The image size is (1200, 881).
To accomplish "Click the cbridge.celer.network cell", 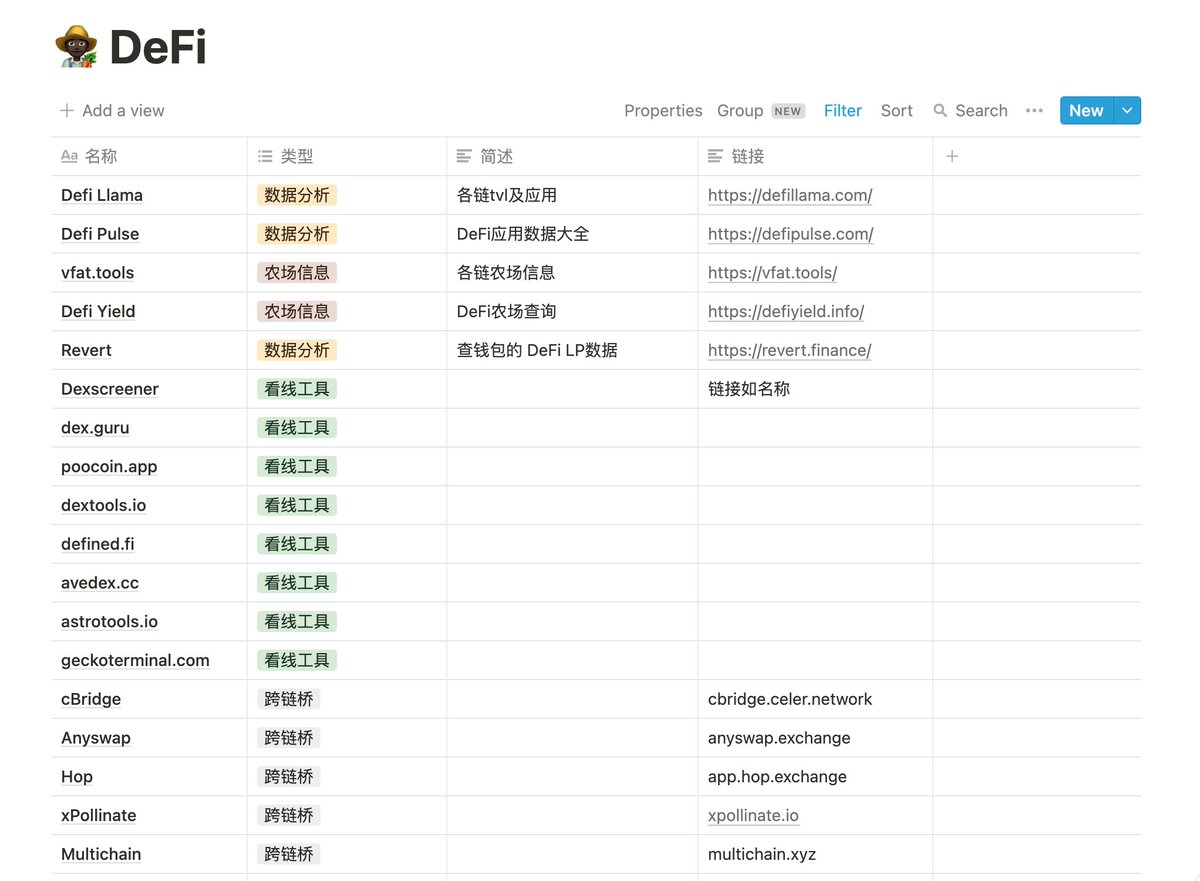I will tap(815, 700).
